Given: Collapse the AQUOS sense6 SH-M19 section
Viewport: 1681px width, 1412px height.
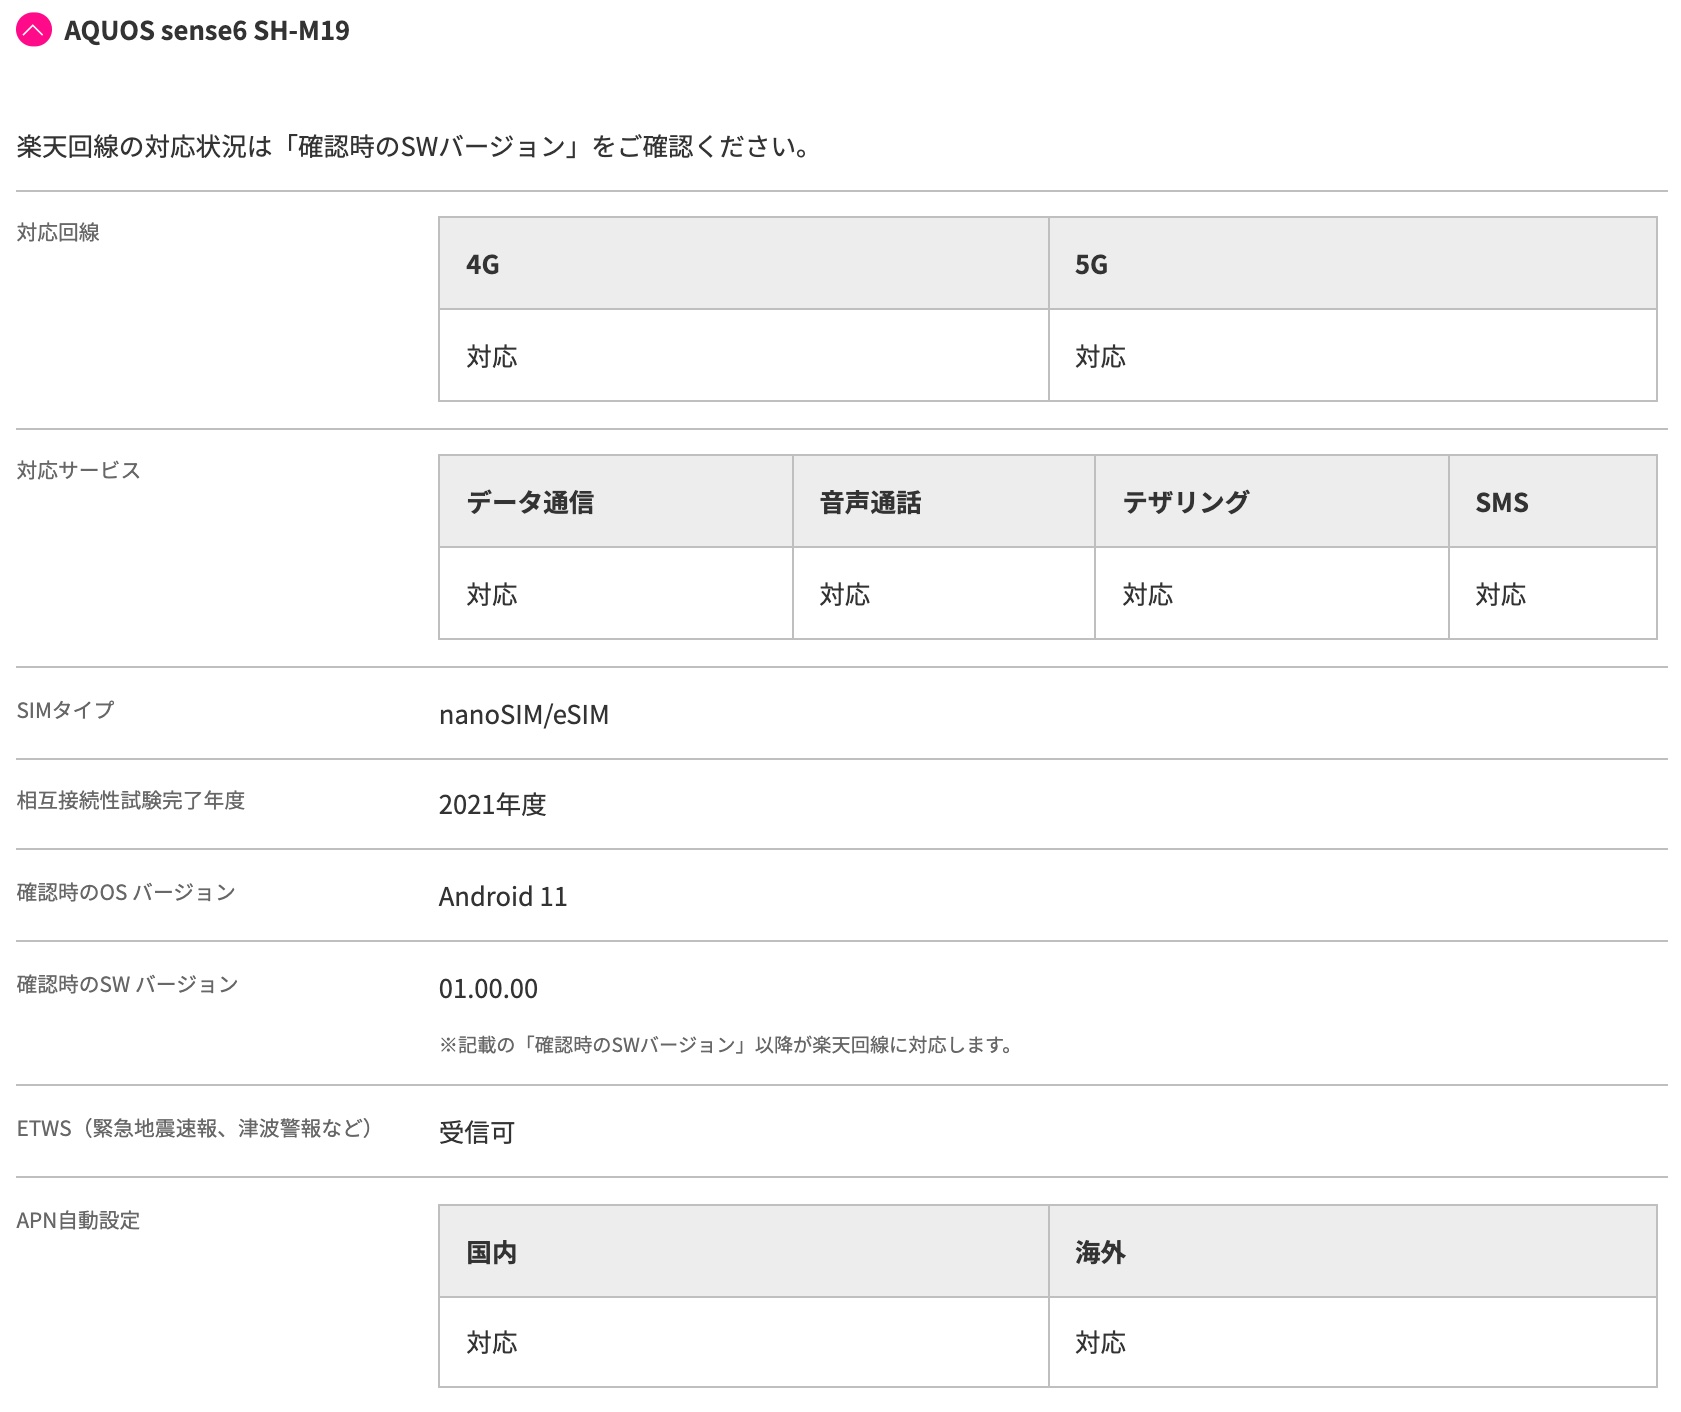Looking at the screenshot, I should [34, 30].
